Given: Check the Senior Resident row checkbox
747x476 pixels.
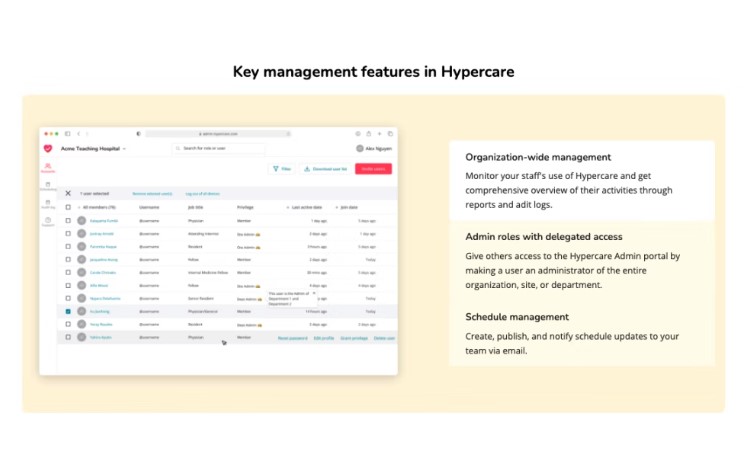Looking at the screenshot, I should (68, 298).
